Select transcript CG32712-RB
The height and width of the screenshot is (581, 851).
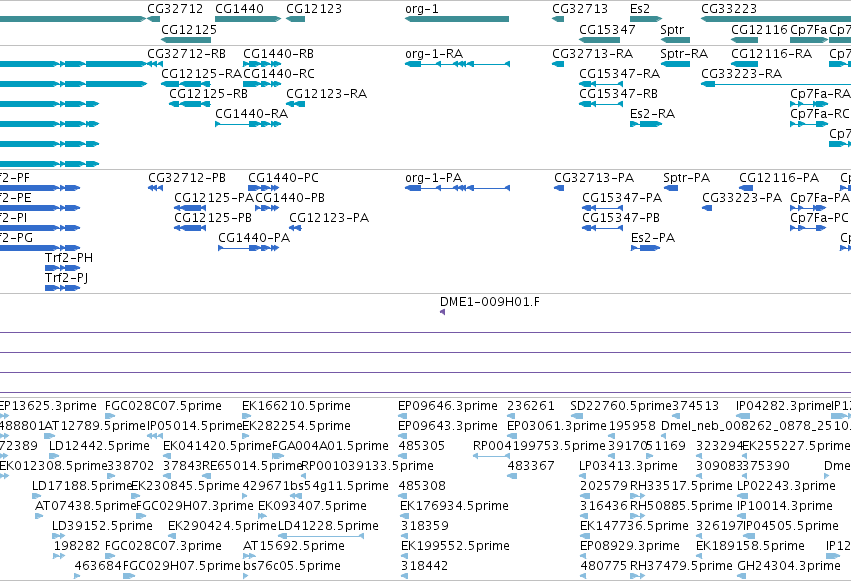pyautogui.click(x=186, y=54)
